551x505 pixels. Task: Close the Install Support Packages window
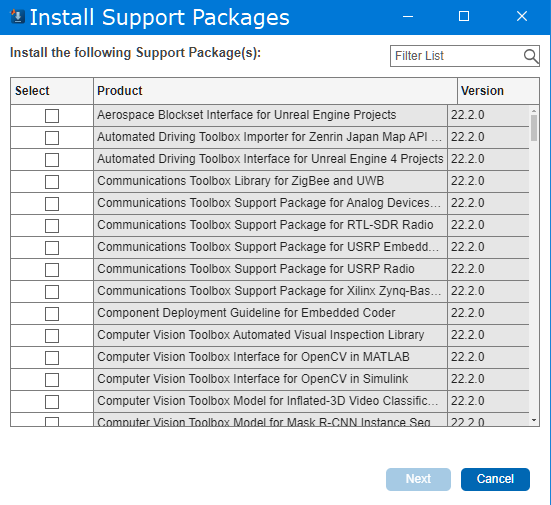(x=522, y=16)
